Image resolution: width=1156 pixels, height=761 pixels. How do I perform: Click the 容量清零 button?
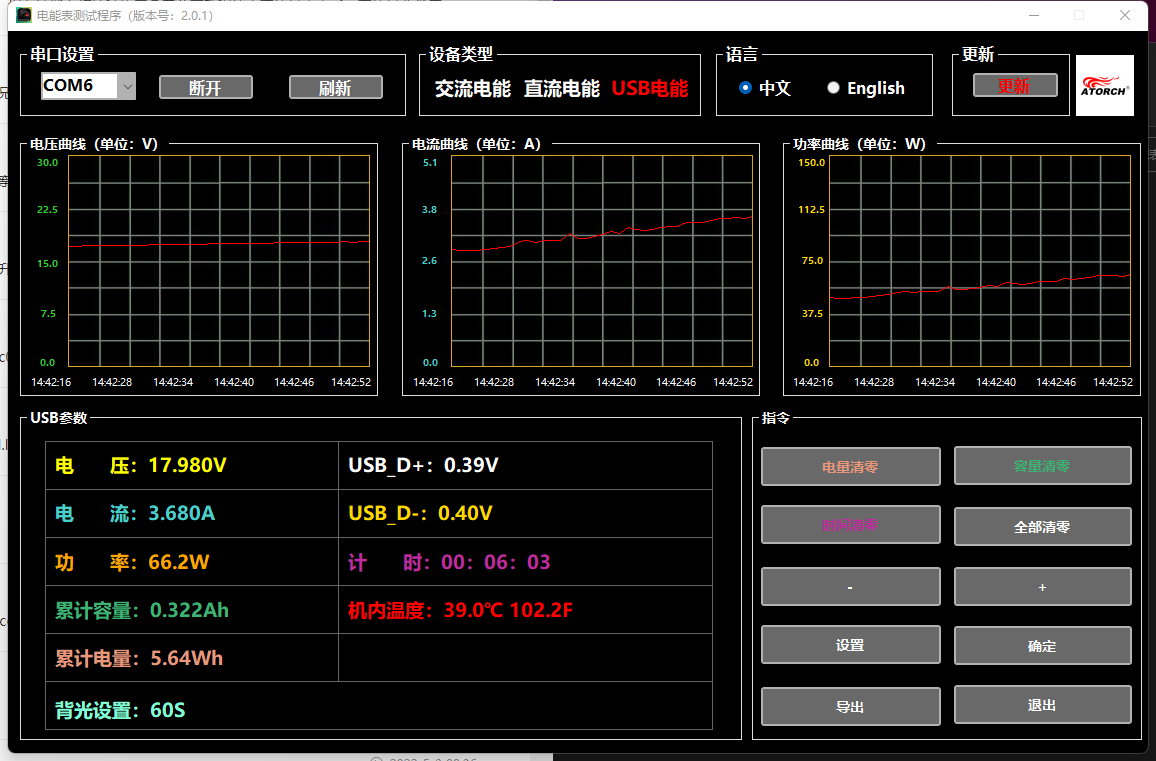(1042, 466)
